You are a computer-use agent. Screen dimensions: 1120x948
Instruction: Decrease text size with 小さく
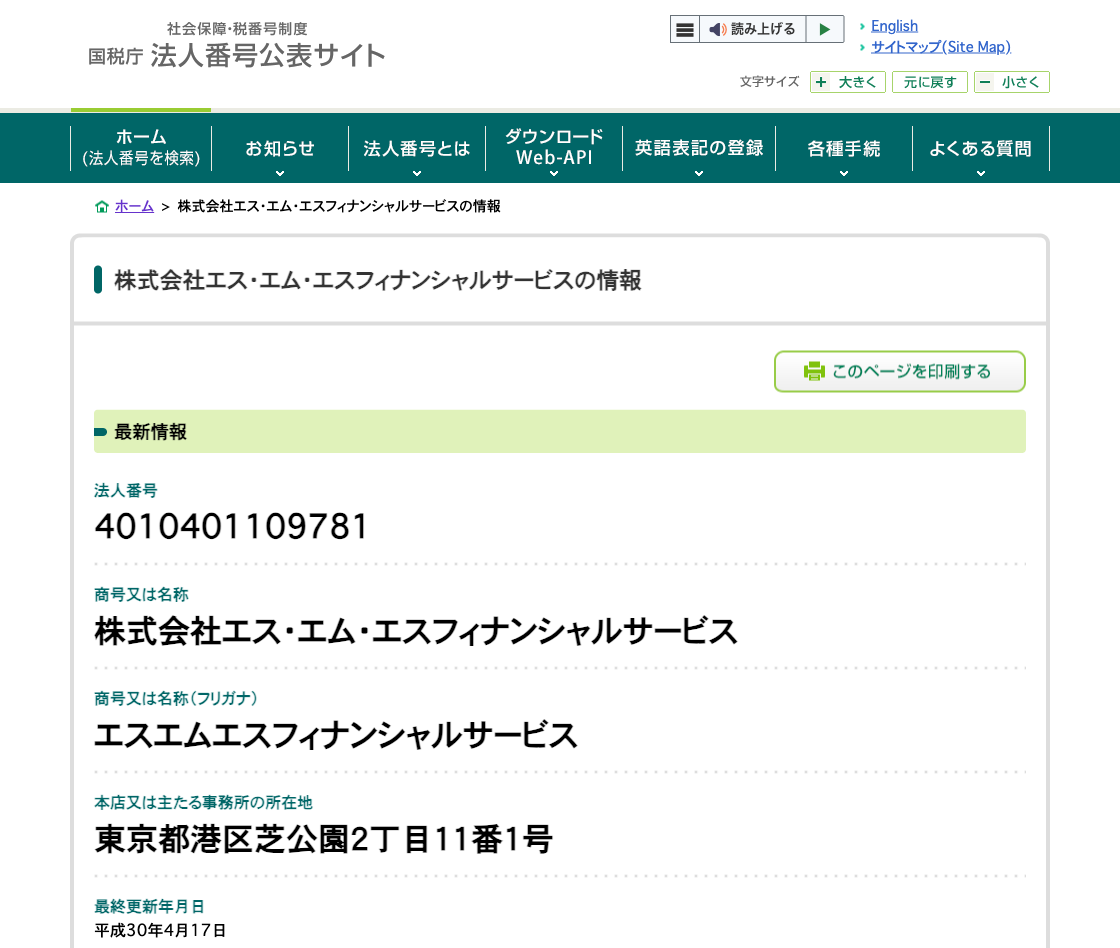pyautogui.click(x=1011, y=82)
